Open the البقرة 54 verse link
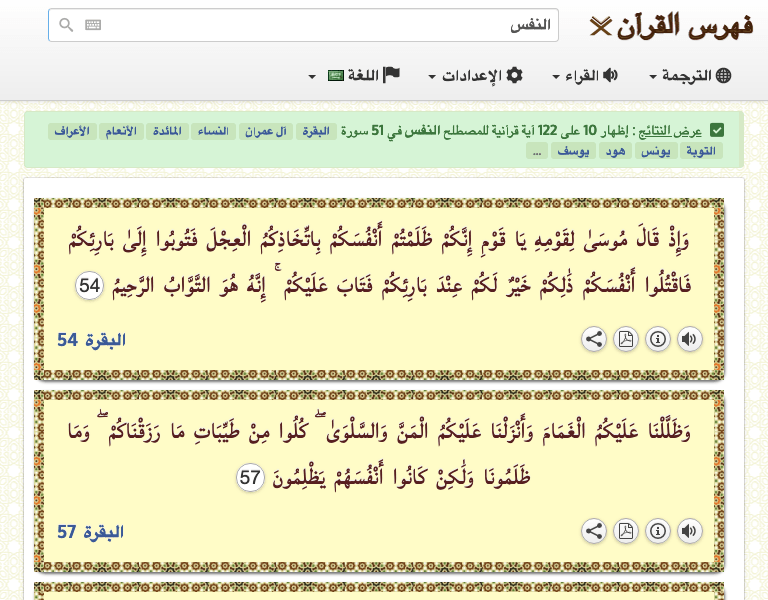Image resolution: width=768 pixels, height=600 pixels. tap(91, 340)
